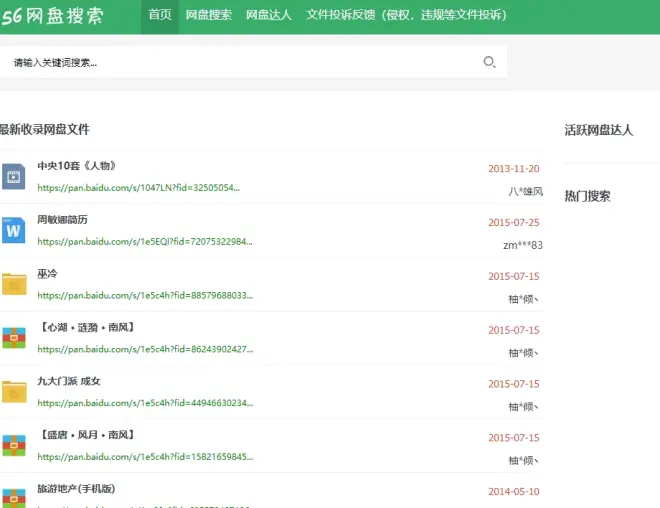This screenshot has width=660, height=508.
Task: Go to the 网盘搜索 menu item
Action: coord(209,16)
